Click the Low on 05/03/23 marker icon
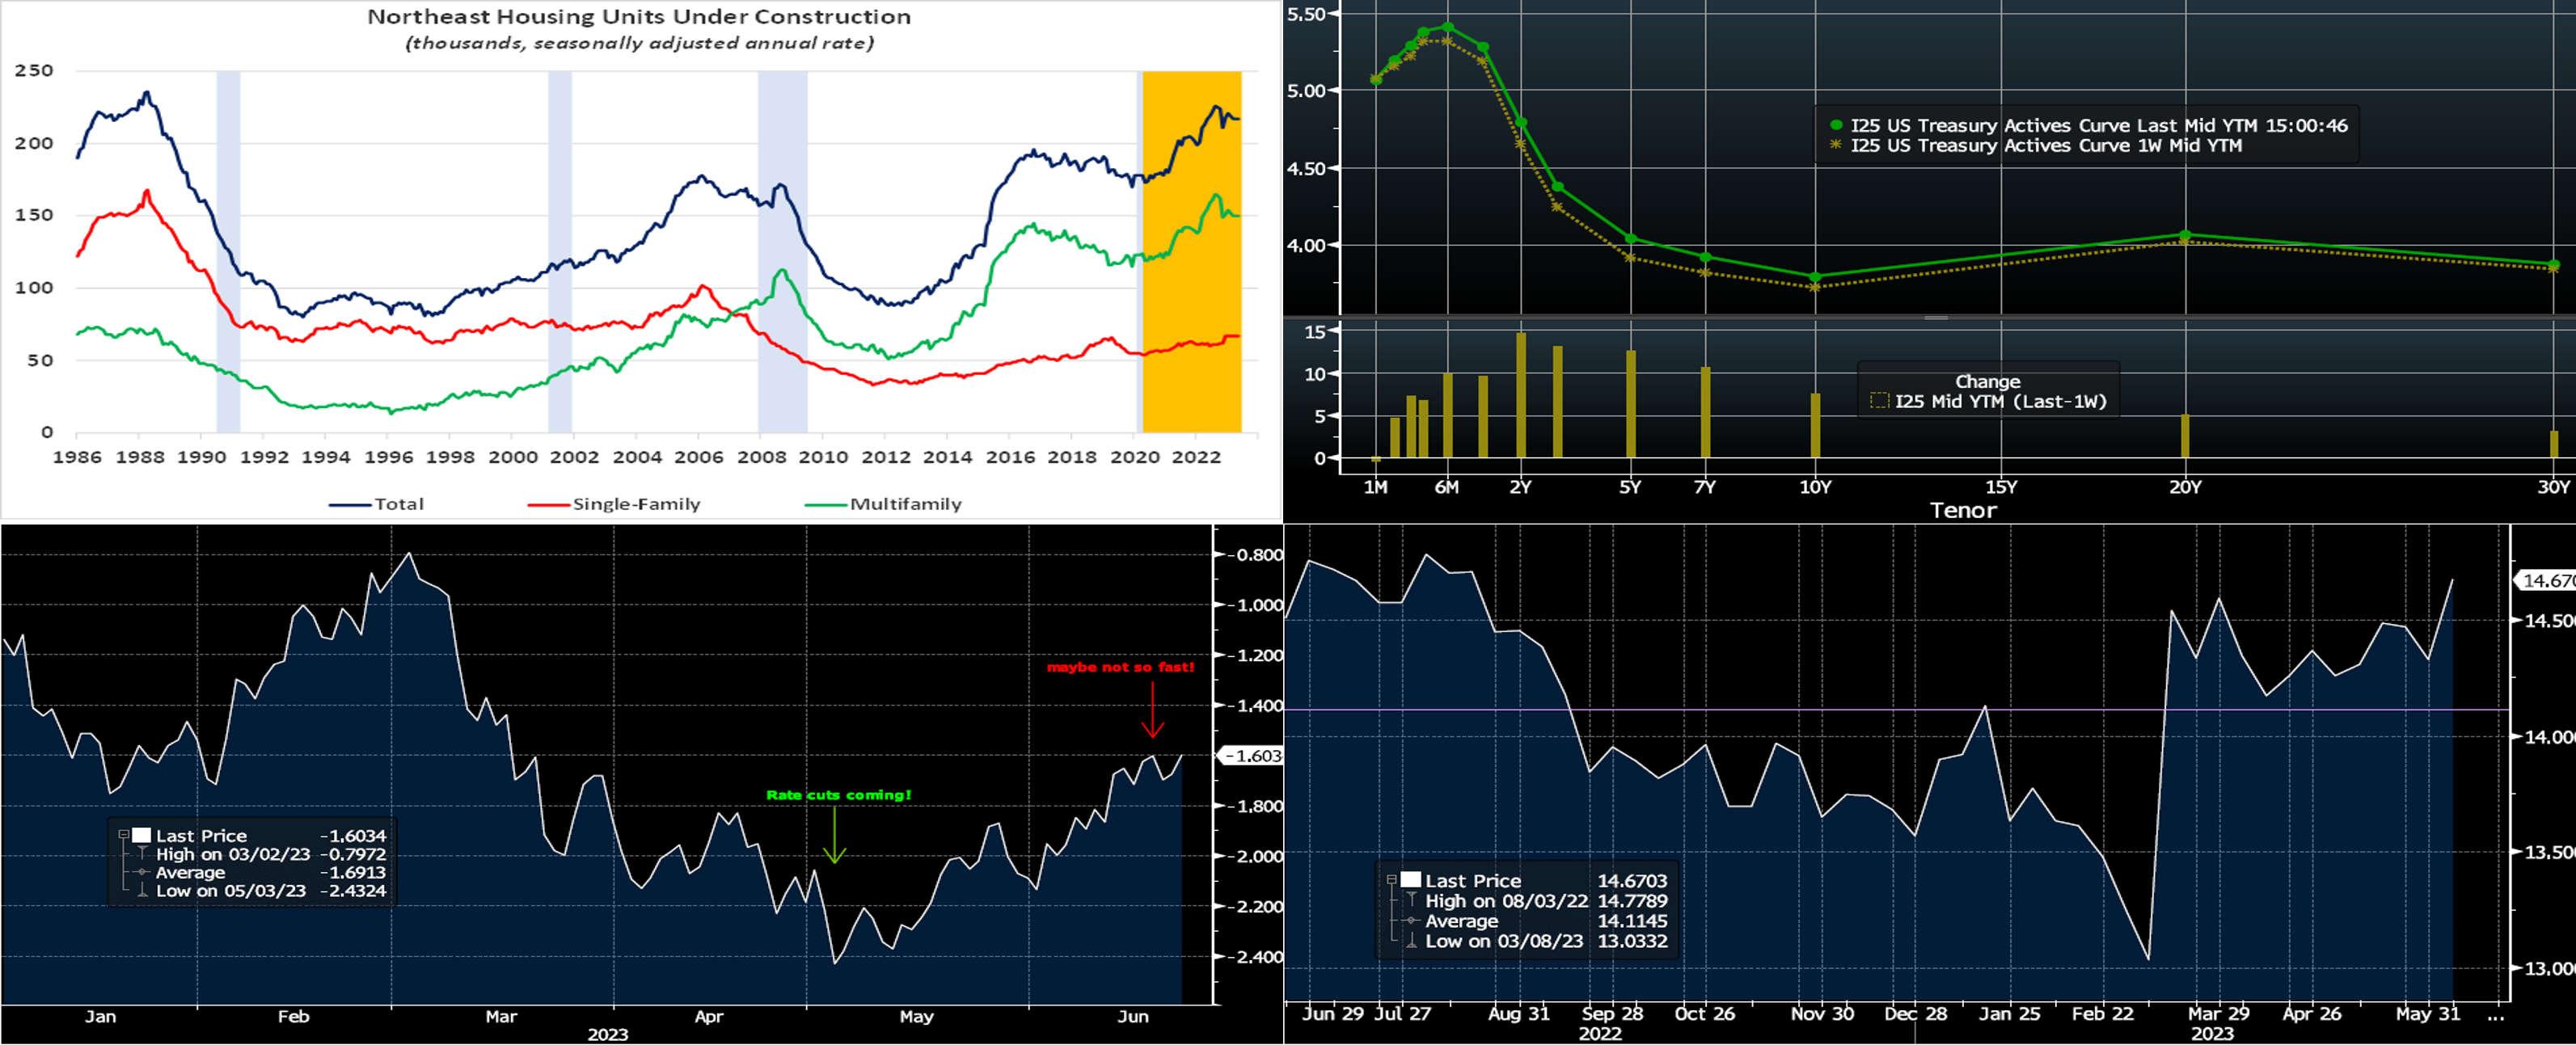This screenshot has height=1045, width=2576. 142,890
